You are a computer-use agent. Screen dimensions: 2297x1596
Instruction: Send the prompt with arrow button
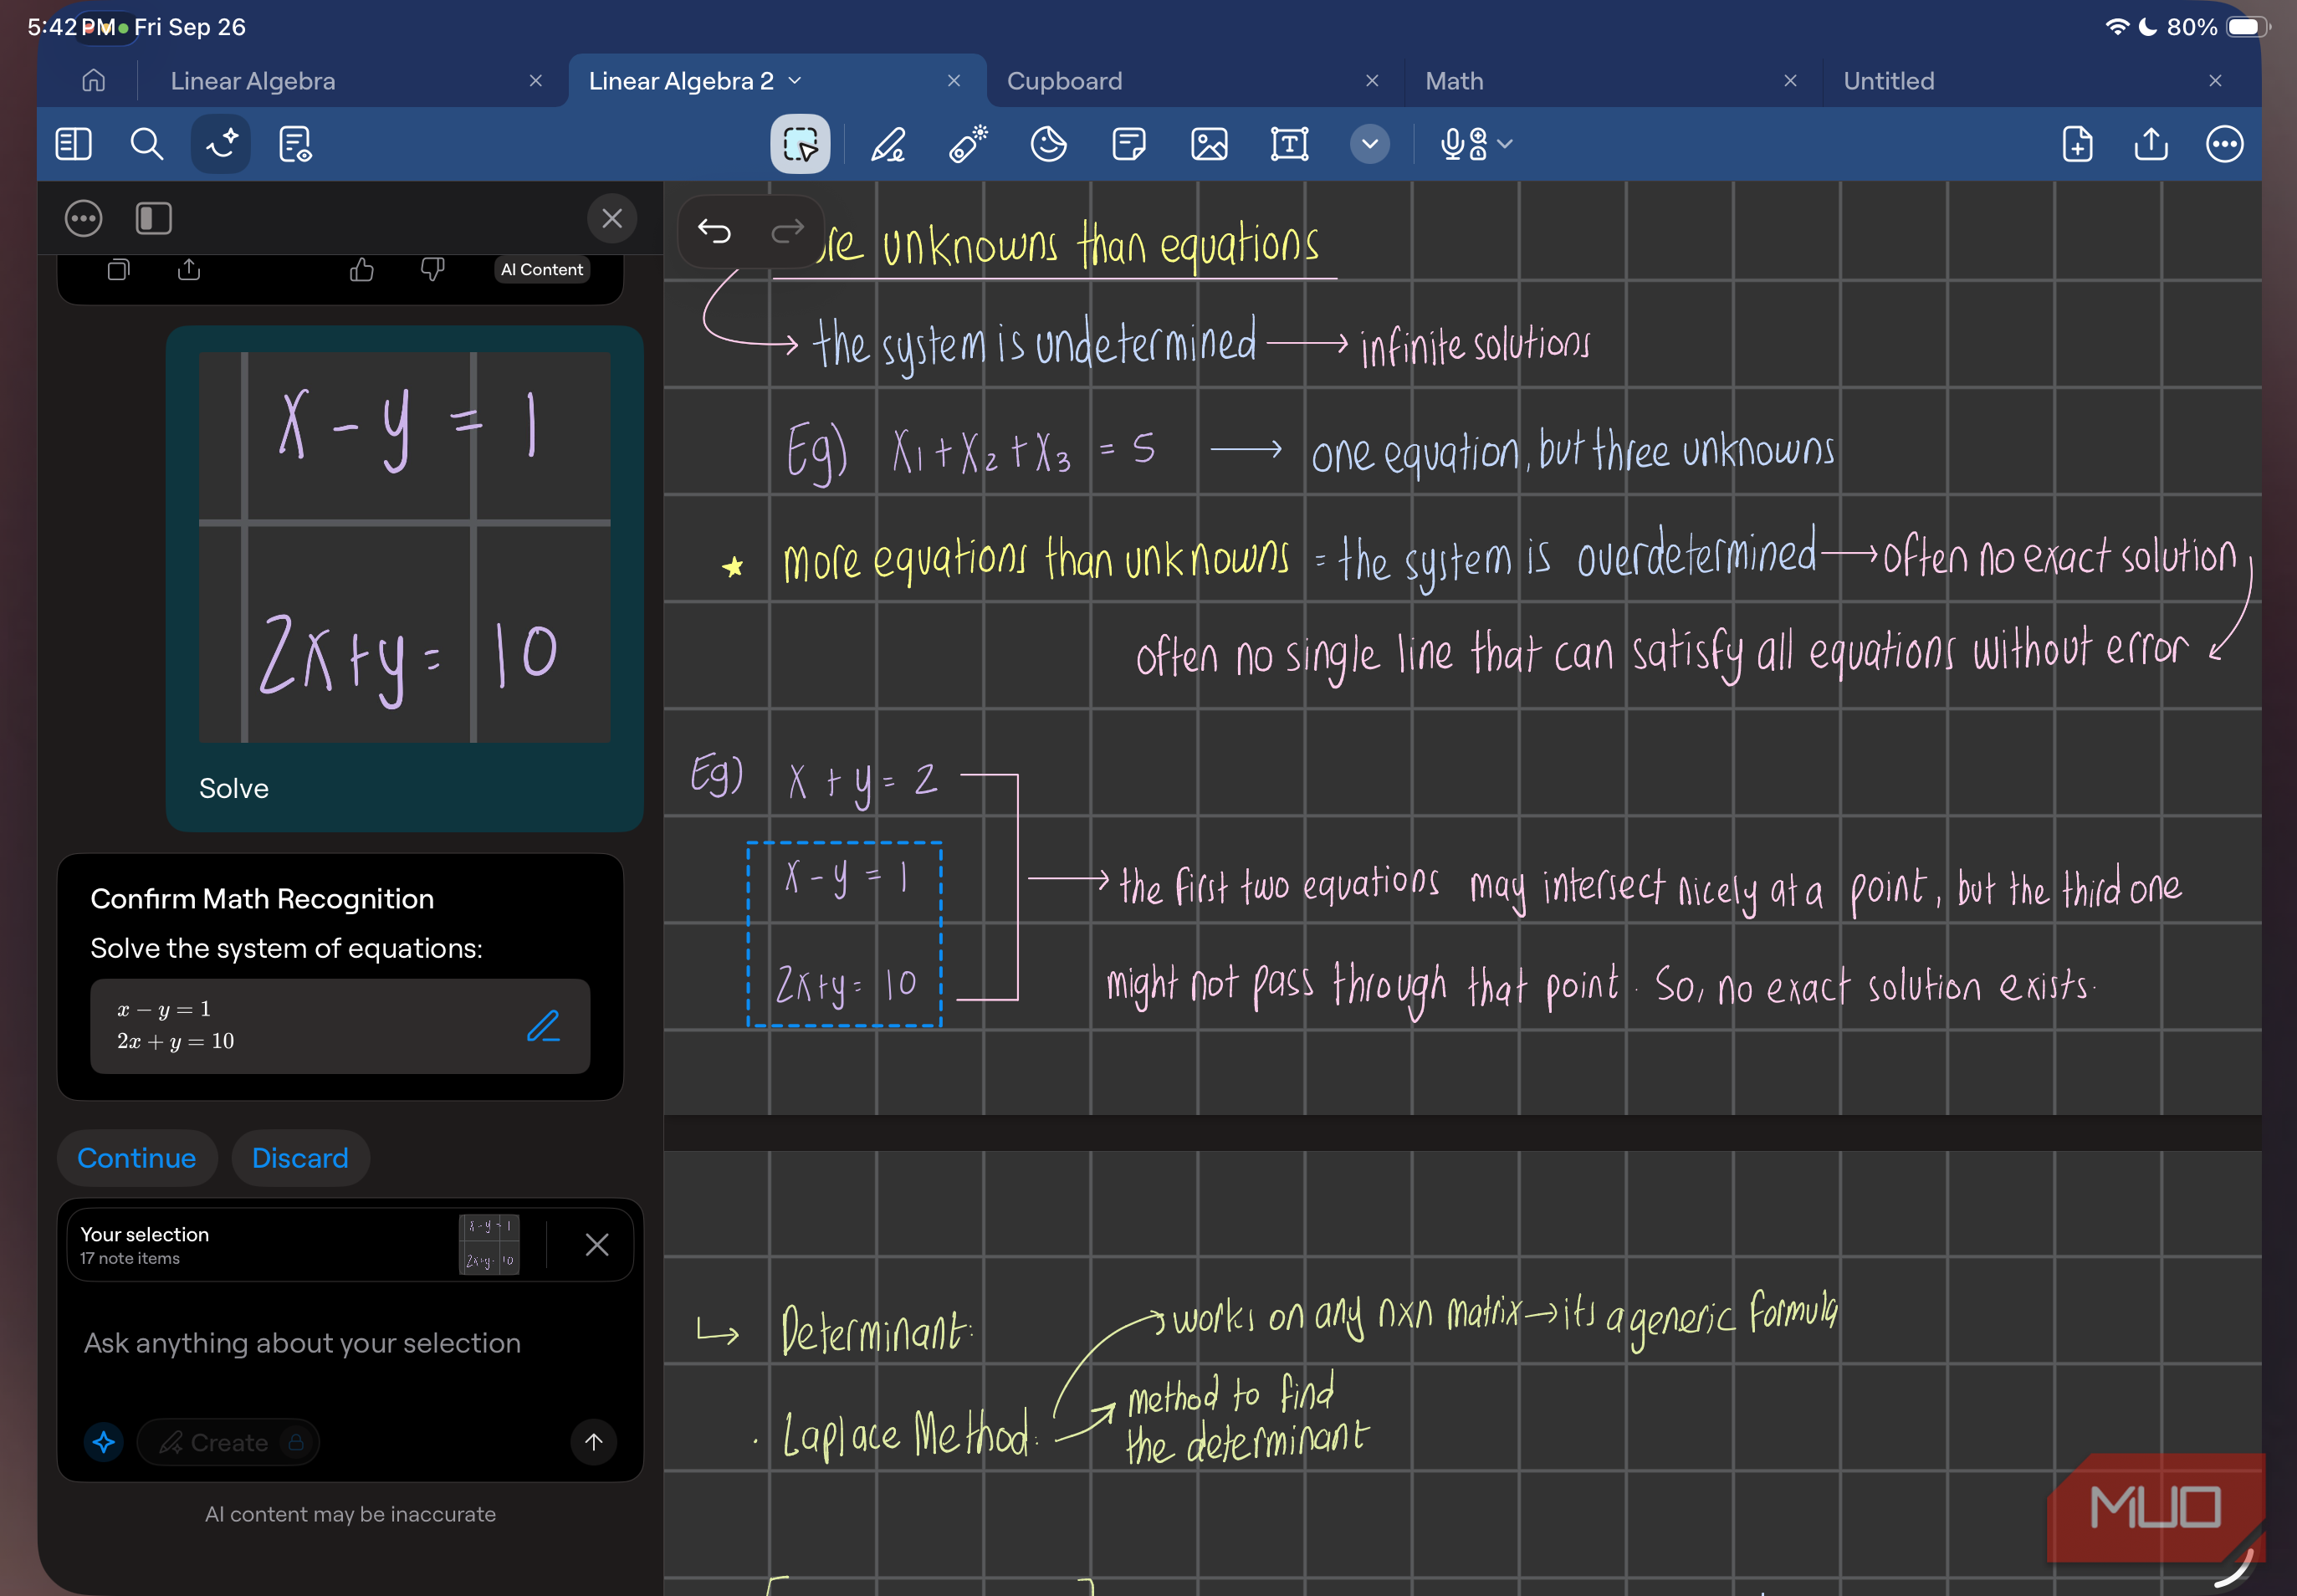point(593,1442)
